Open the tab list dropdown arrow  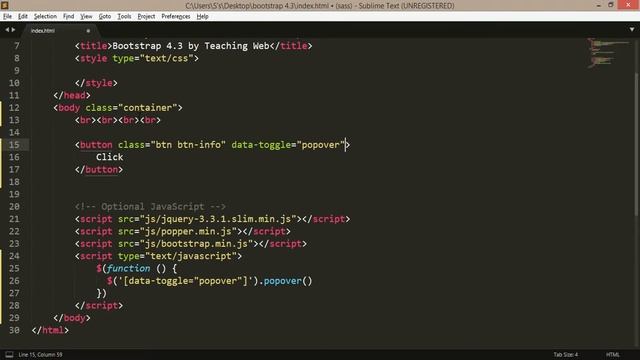pos(632,29)
